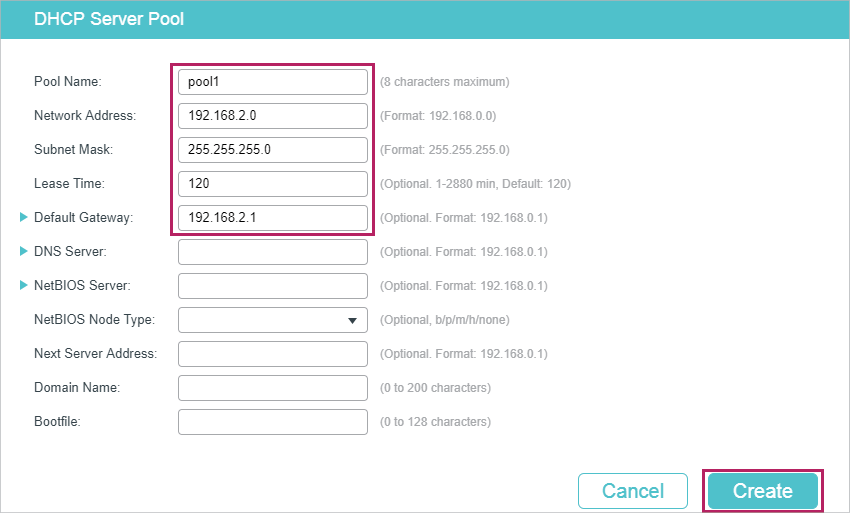Select the Network Address input field
The image size is (850, 513).
pyautogui.click(x=273, y=116)
